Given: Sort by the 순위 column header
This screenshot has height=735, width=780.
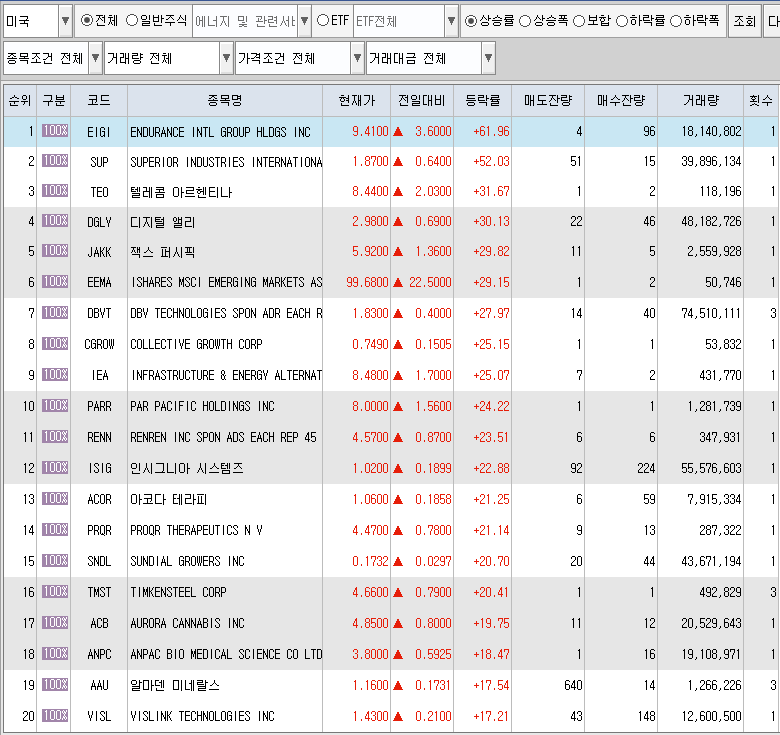Looking at the screenshot, I should [20, 100].
